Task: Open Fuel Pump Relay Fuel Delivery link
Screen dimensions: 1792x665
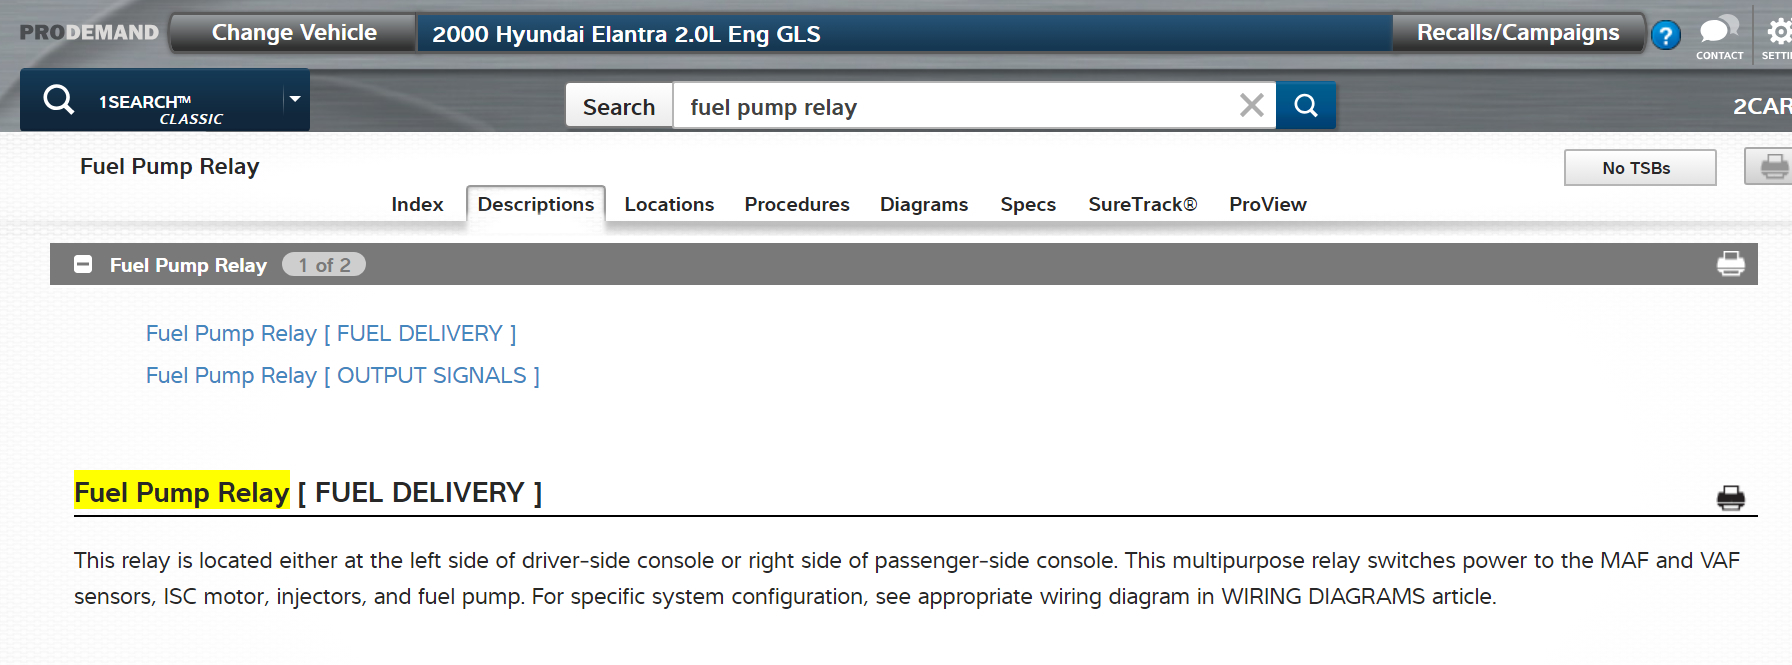Action: point(330,333)
